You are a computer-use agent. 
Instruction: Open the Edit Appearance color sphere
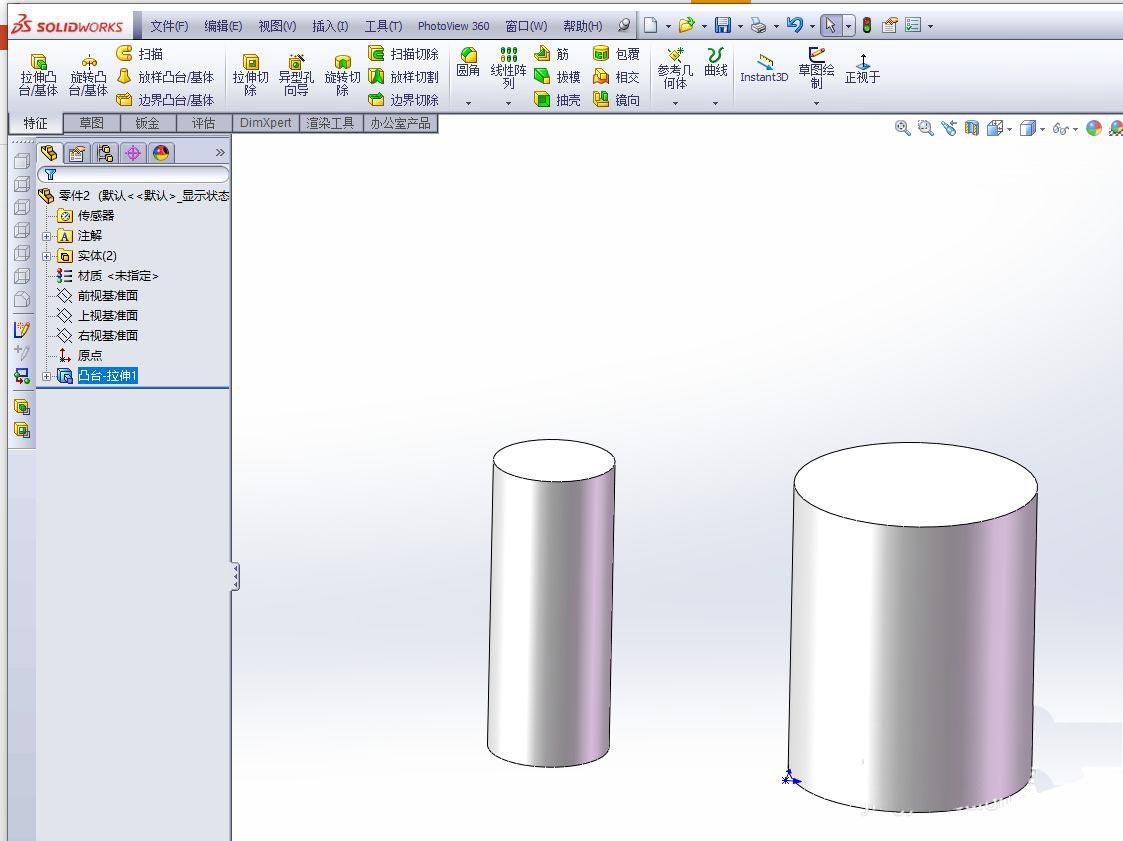(x=1094, y=128)
